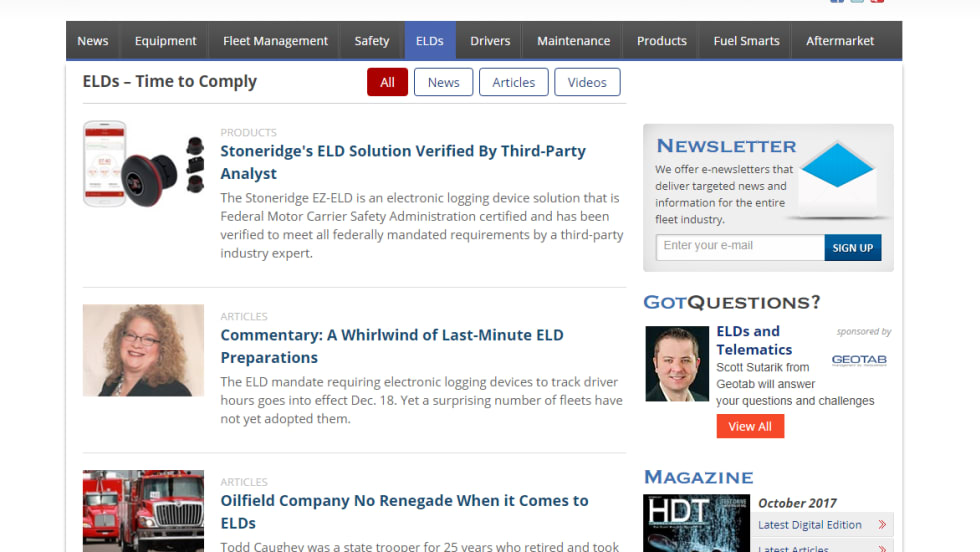Open the HDT magazine cover image
Screen dimensions: 980x552
(x=696, y=524)
